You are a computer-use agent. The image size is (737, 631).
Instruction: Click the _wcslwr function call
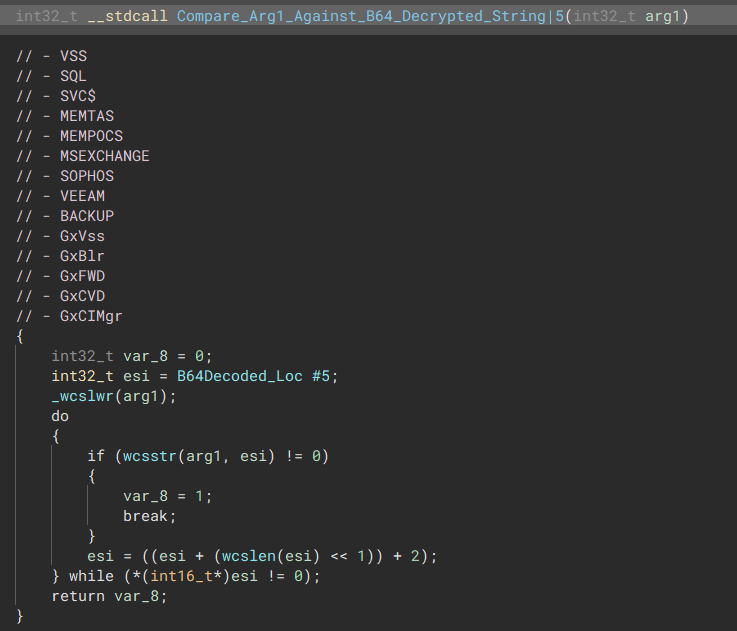(85, 396)
